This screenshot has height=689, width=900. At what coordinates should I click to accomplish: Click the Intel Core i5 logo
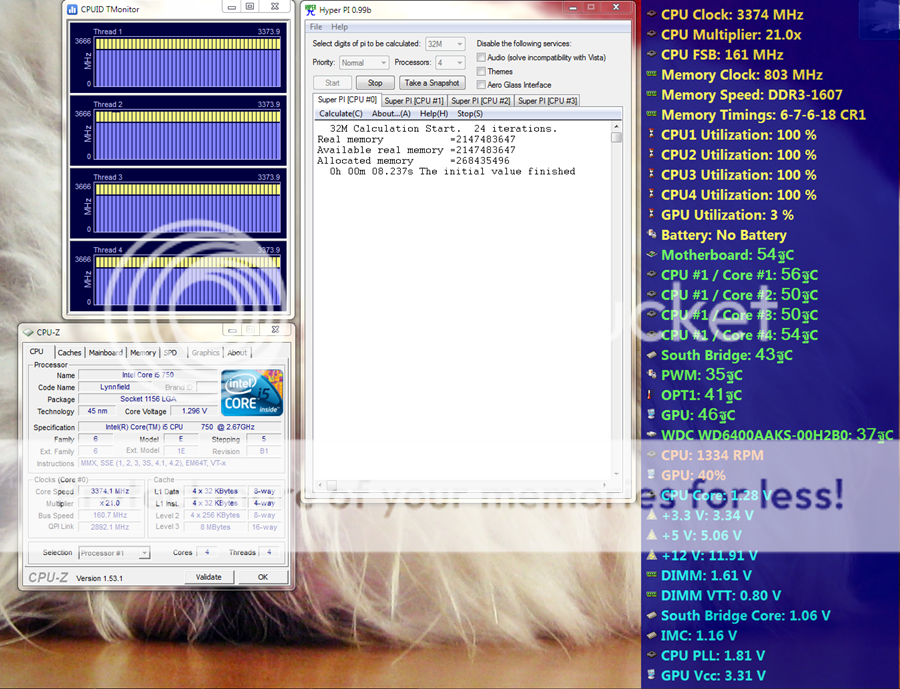pos(252,393)
